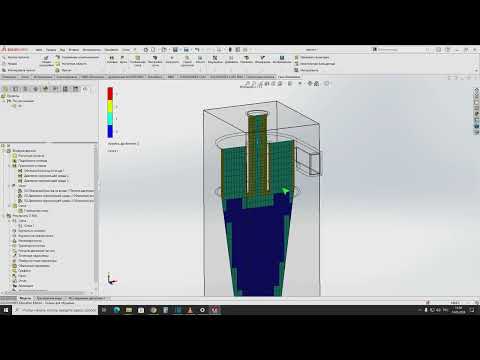Collapse the Boundary Conditions node expander
The height and width of the screenshot is (360, 480).
[9, 166]
